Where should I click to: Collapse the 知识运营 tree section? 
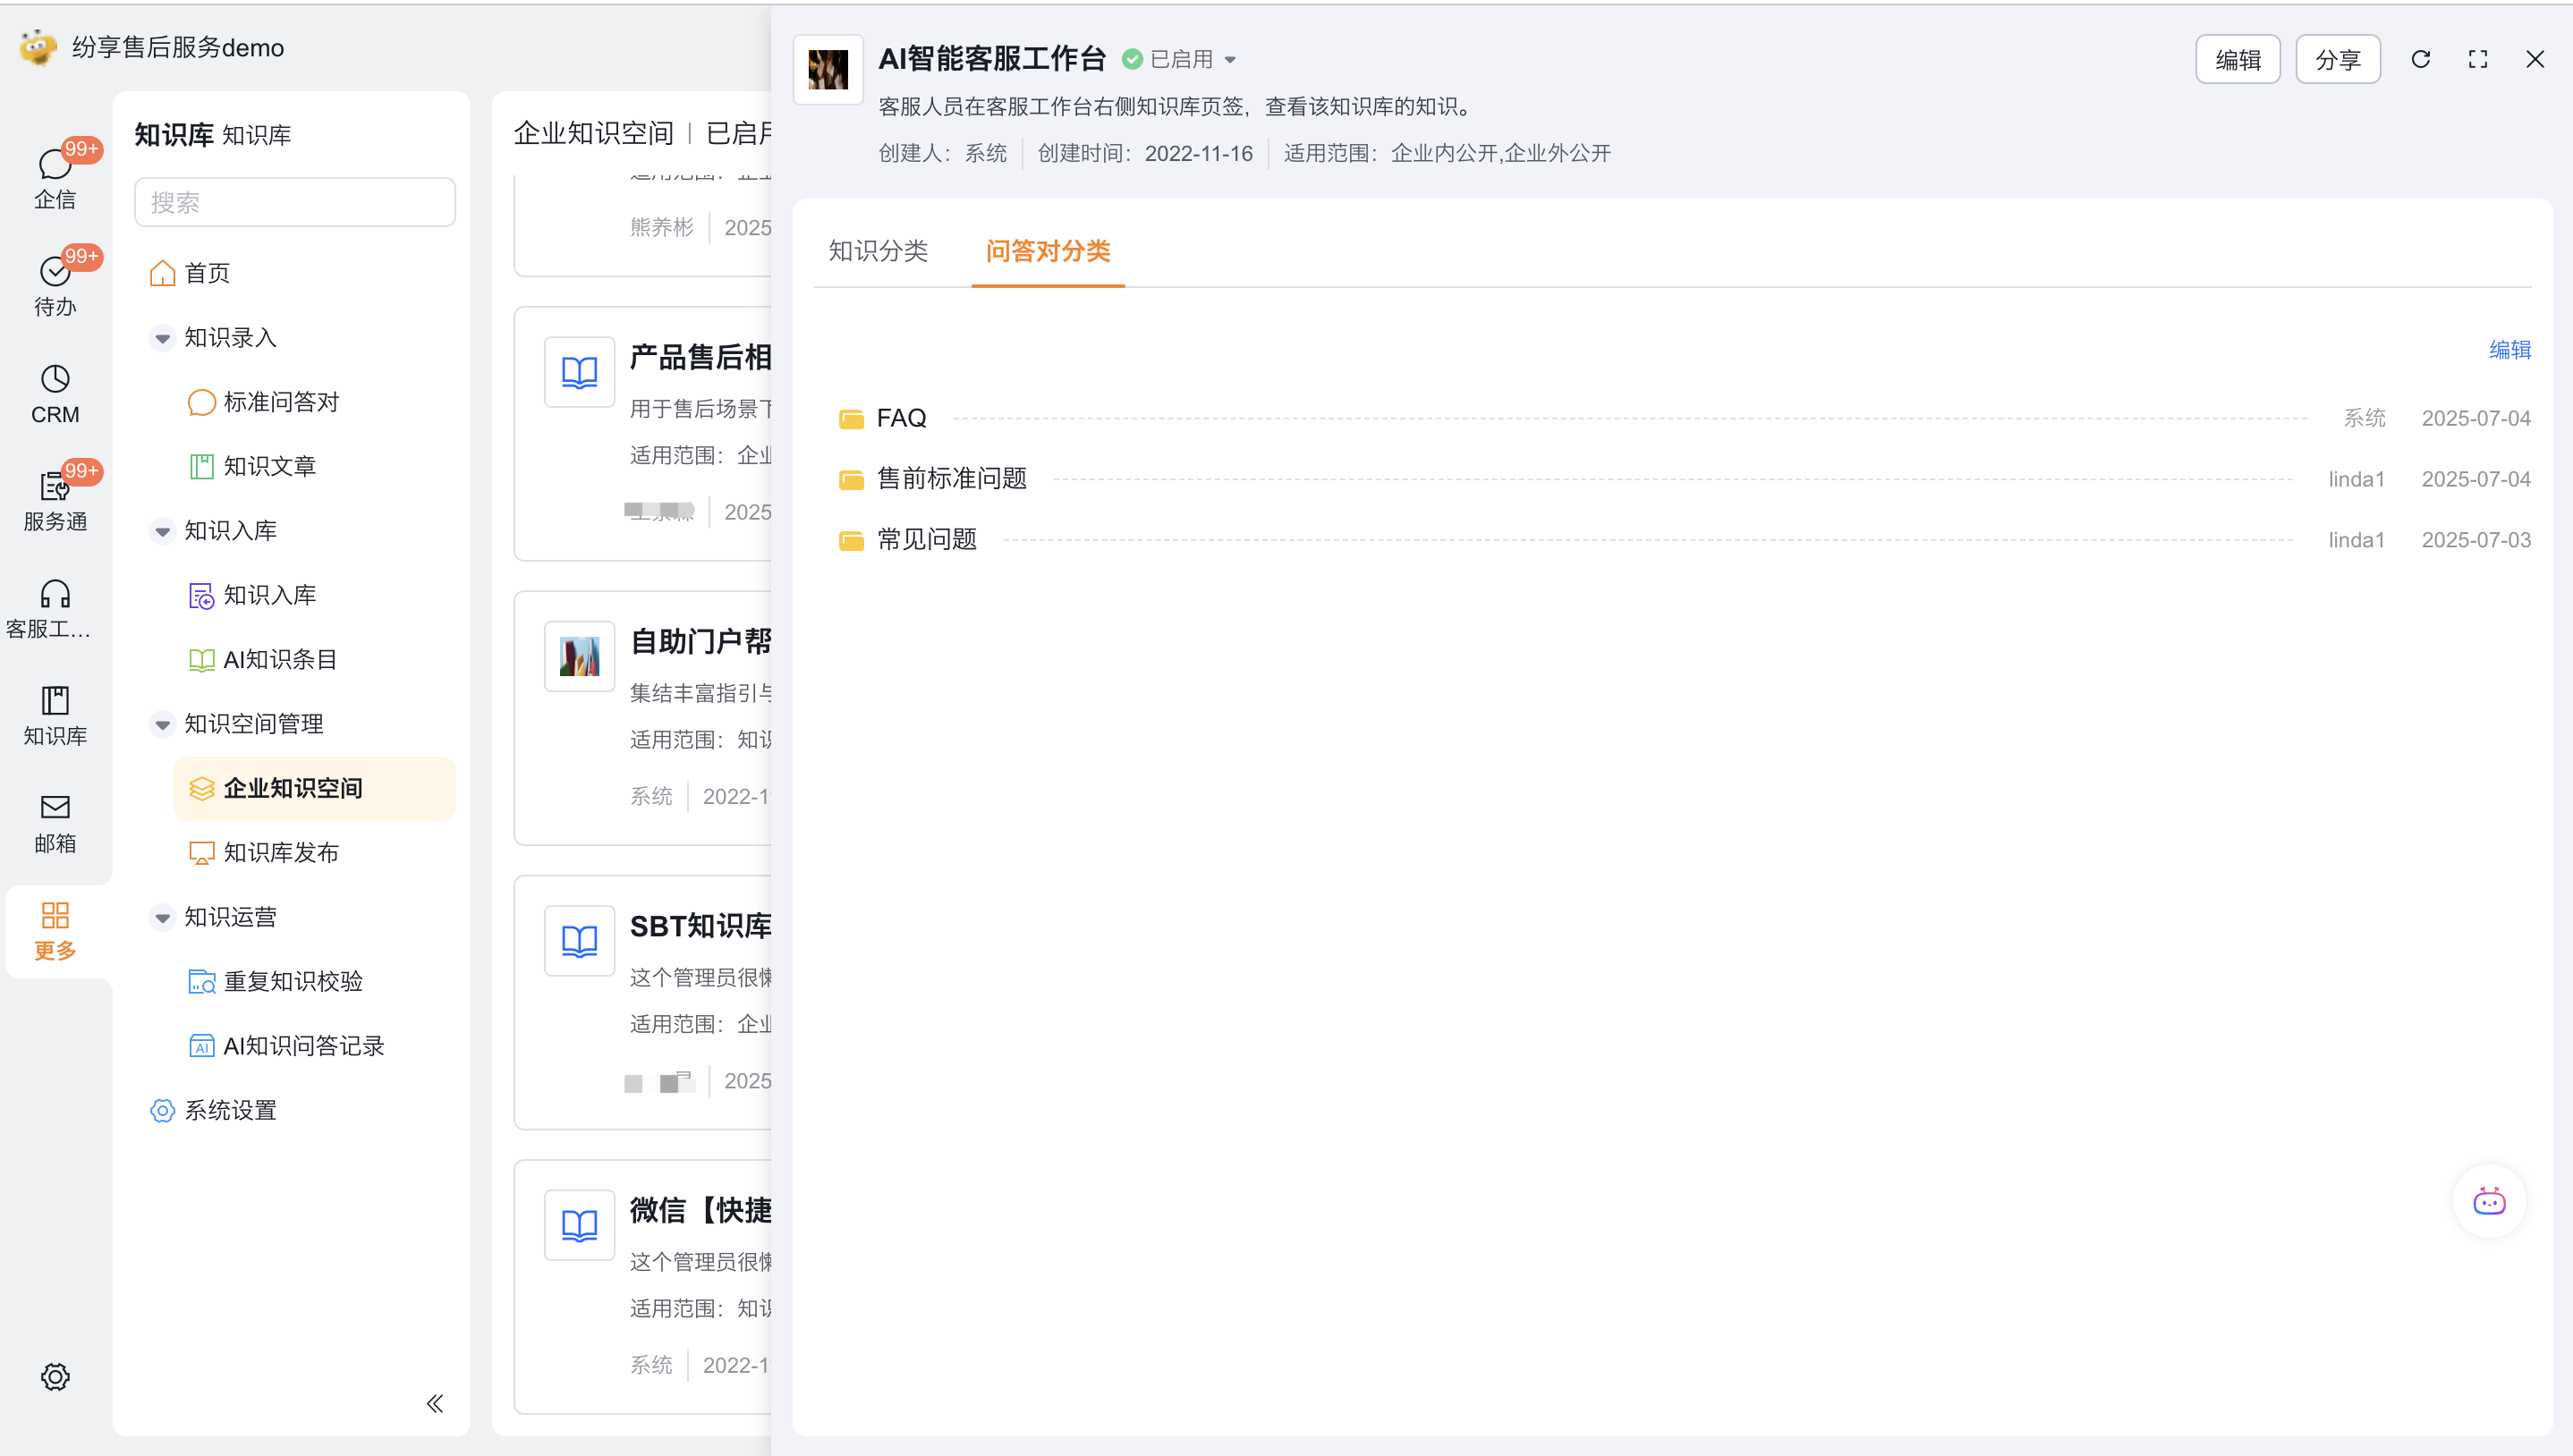[162, 917]
